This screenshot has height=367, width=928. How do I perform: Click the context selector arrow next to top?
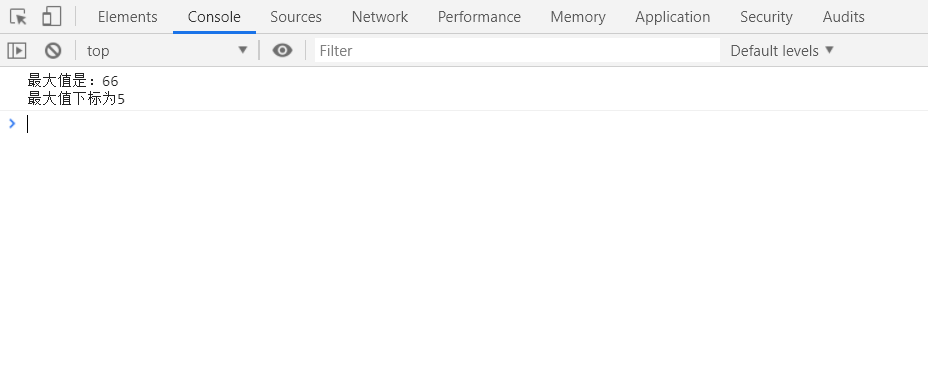(243, 50)
